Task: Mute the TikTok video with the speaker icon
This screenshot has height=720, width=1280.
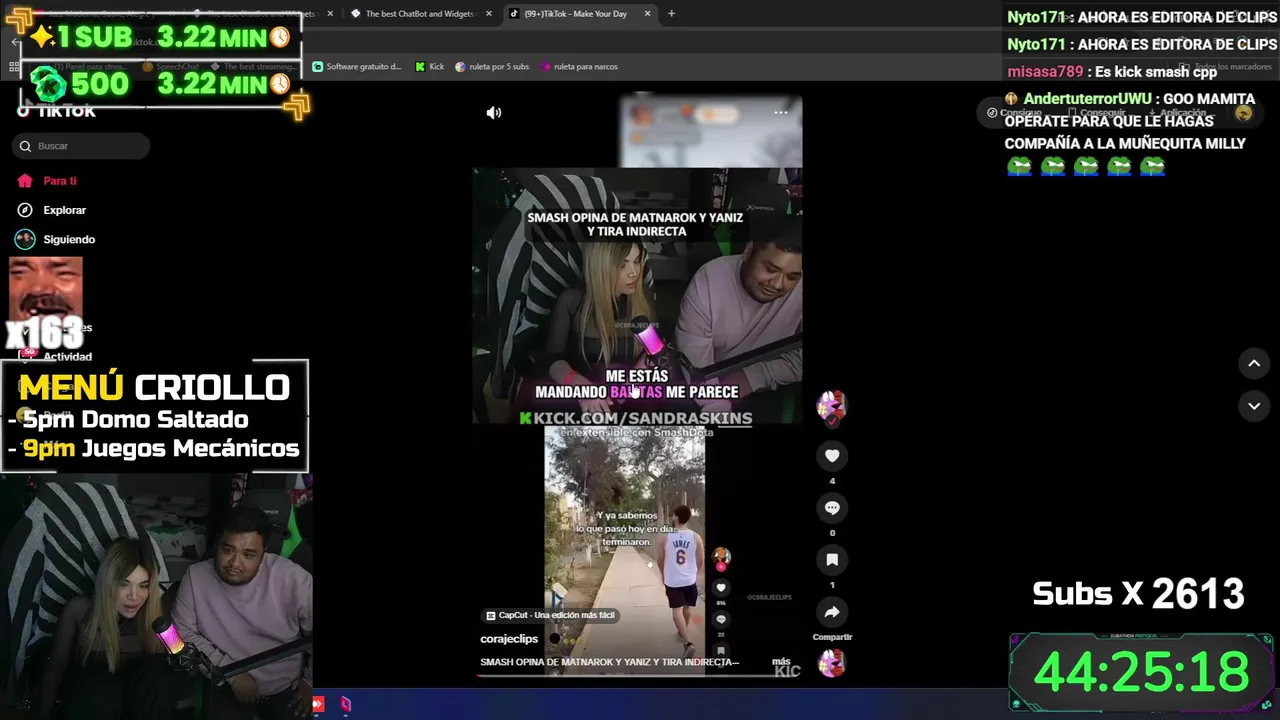Action: click(493, 113)
